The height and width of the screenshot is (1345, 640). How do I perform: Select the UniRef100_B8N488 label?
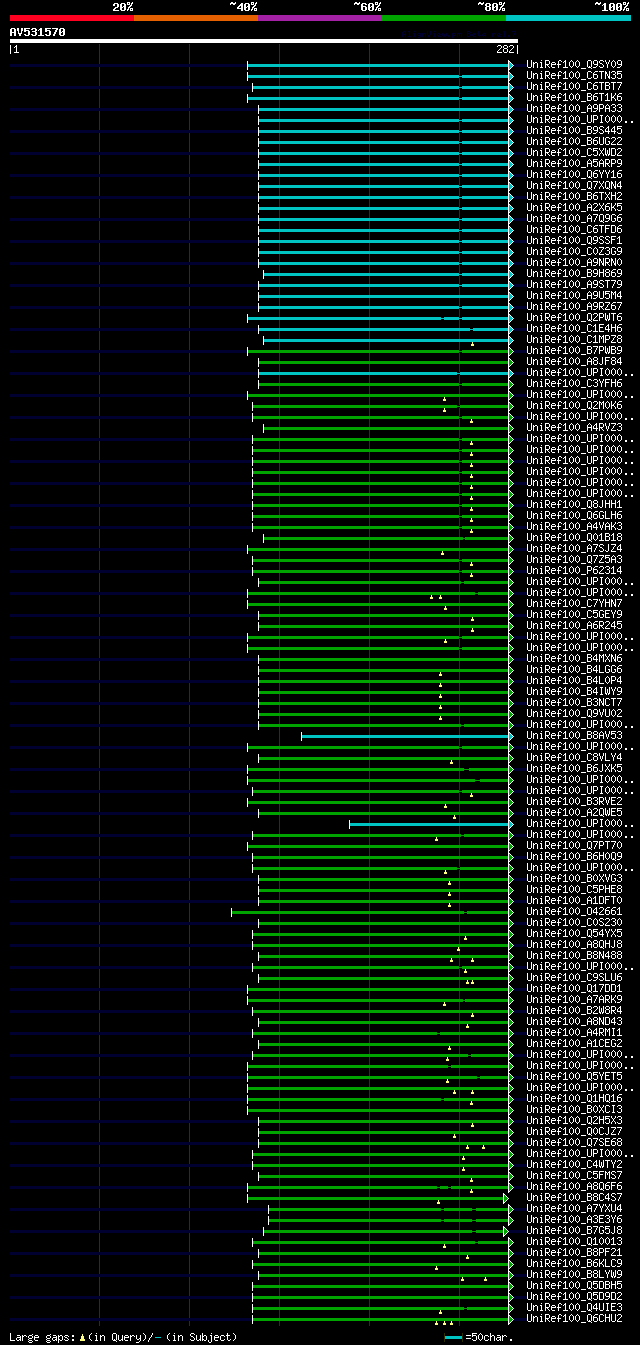pos(574,955)
